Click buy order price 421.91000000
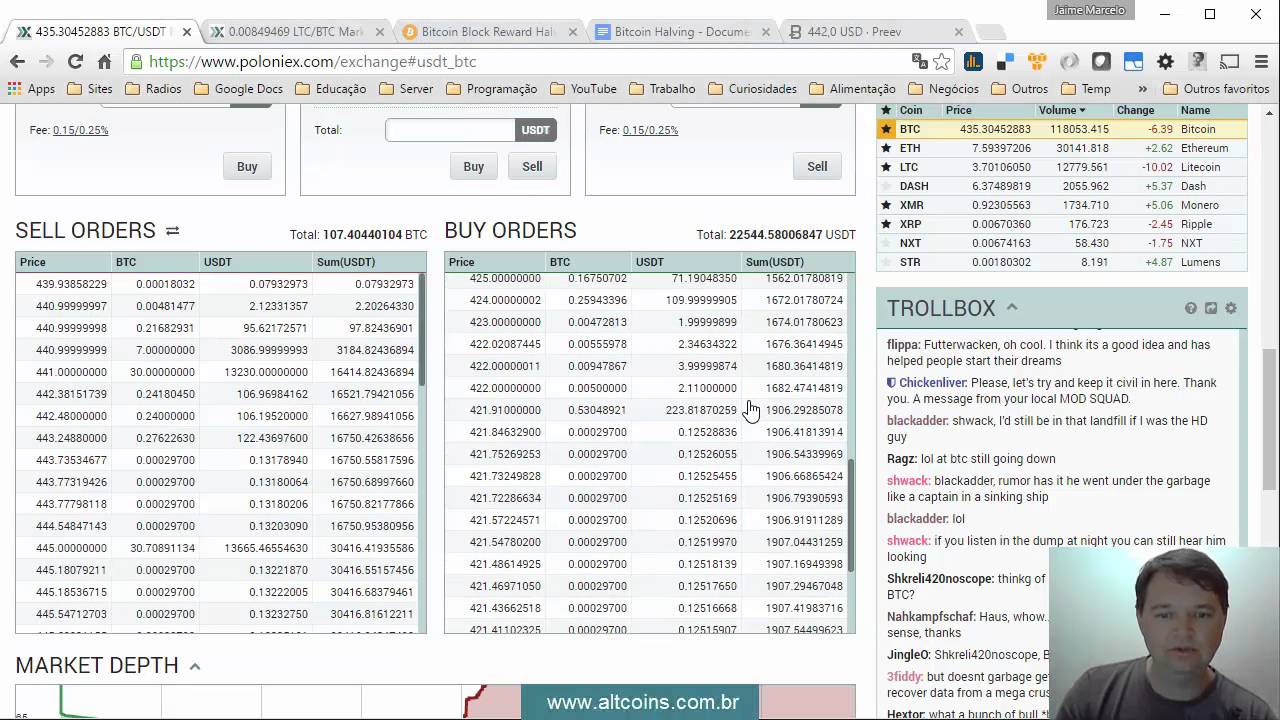 click(505, 410)
